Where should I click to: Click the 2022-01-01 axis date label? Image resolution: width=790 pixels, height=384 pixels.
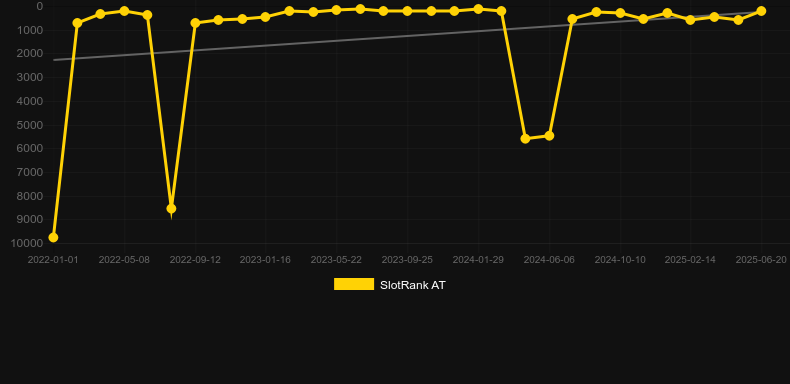[x=53, y=260]
